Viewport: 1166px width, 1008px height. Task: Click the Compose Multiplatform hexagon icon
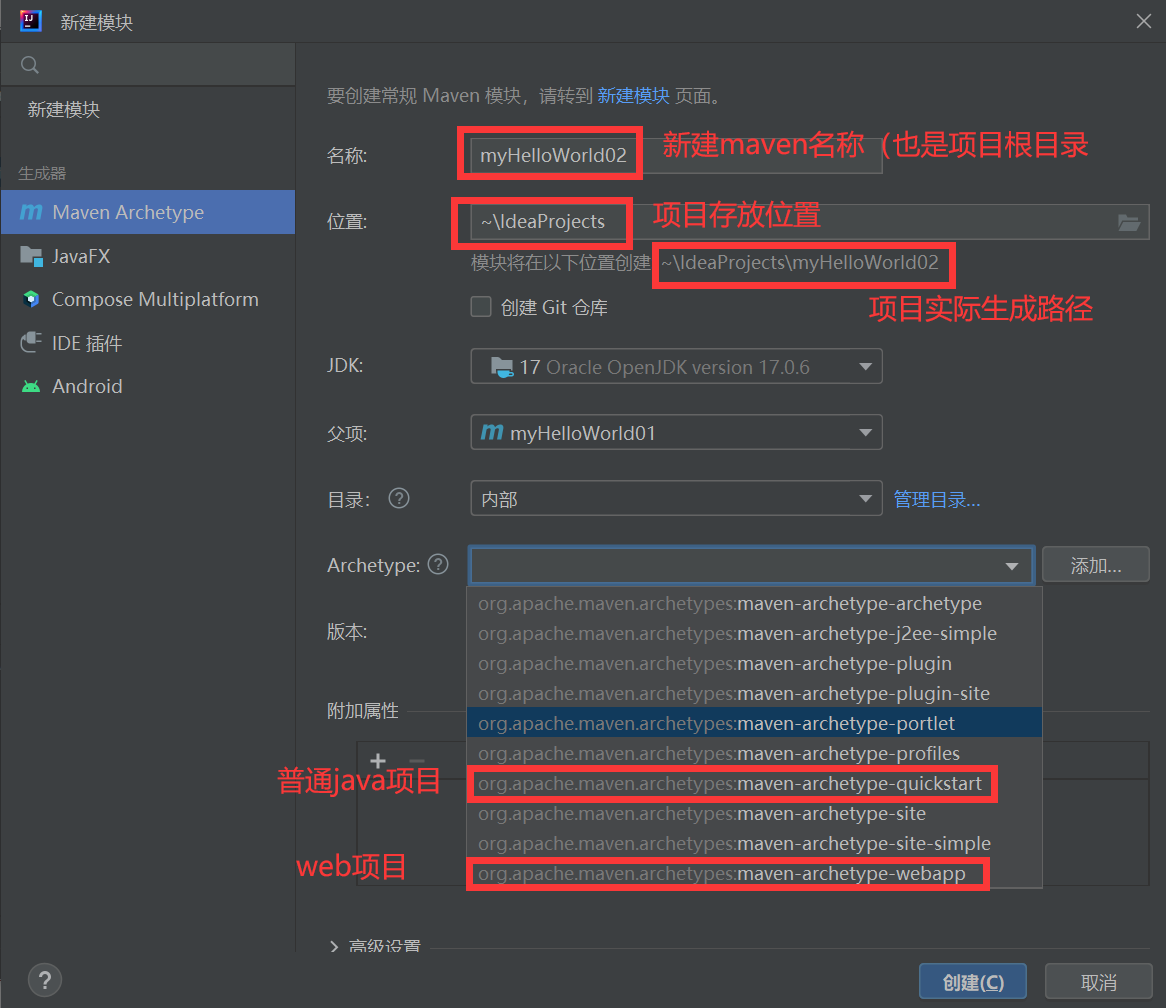coord(31,300)
